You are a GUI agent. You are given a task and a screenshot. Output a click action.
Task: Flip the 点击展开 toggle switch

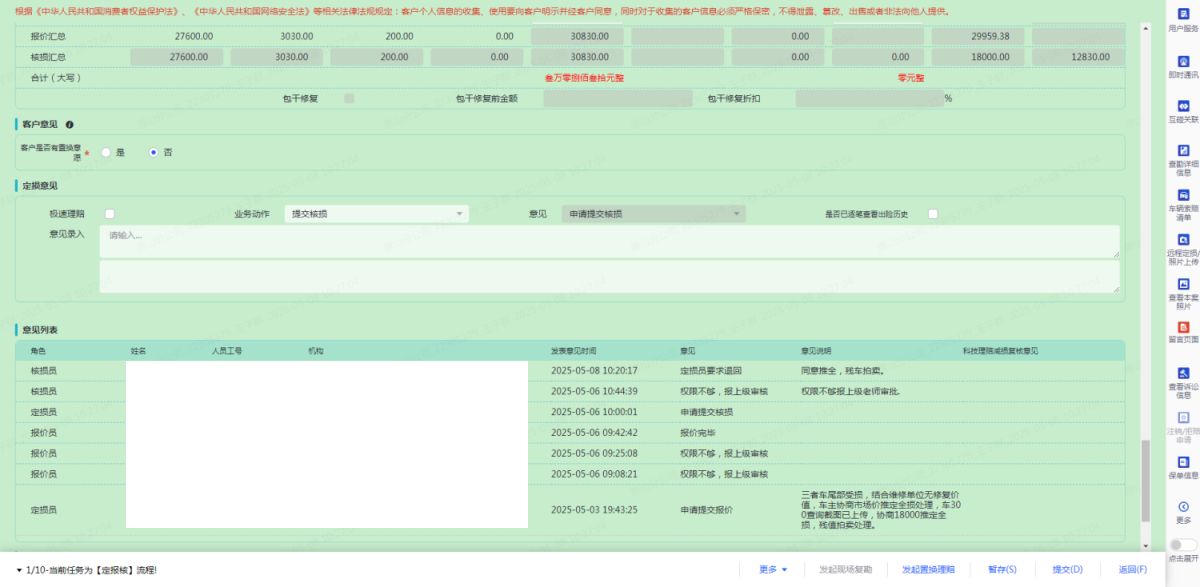[1183, 545]
